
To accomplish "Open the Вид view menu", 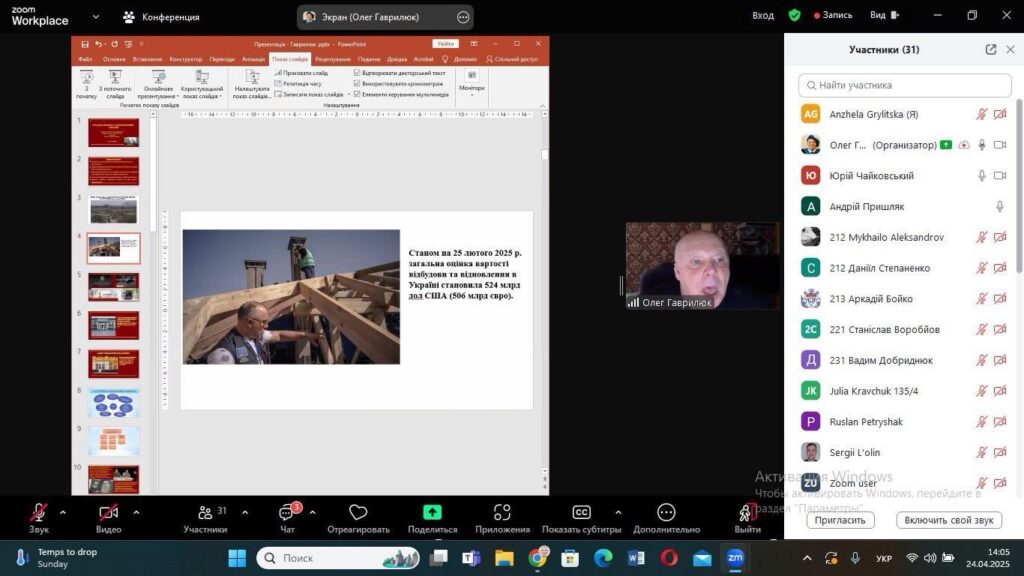I will coord(882,16).
